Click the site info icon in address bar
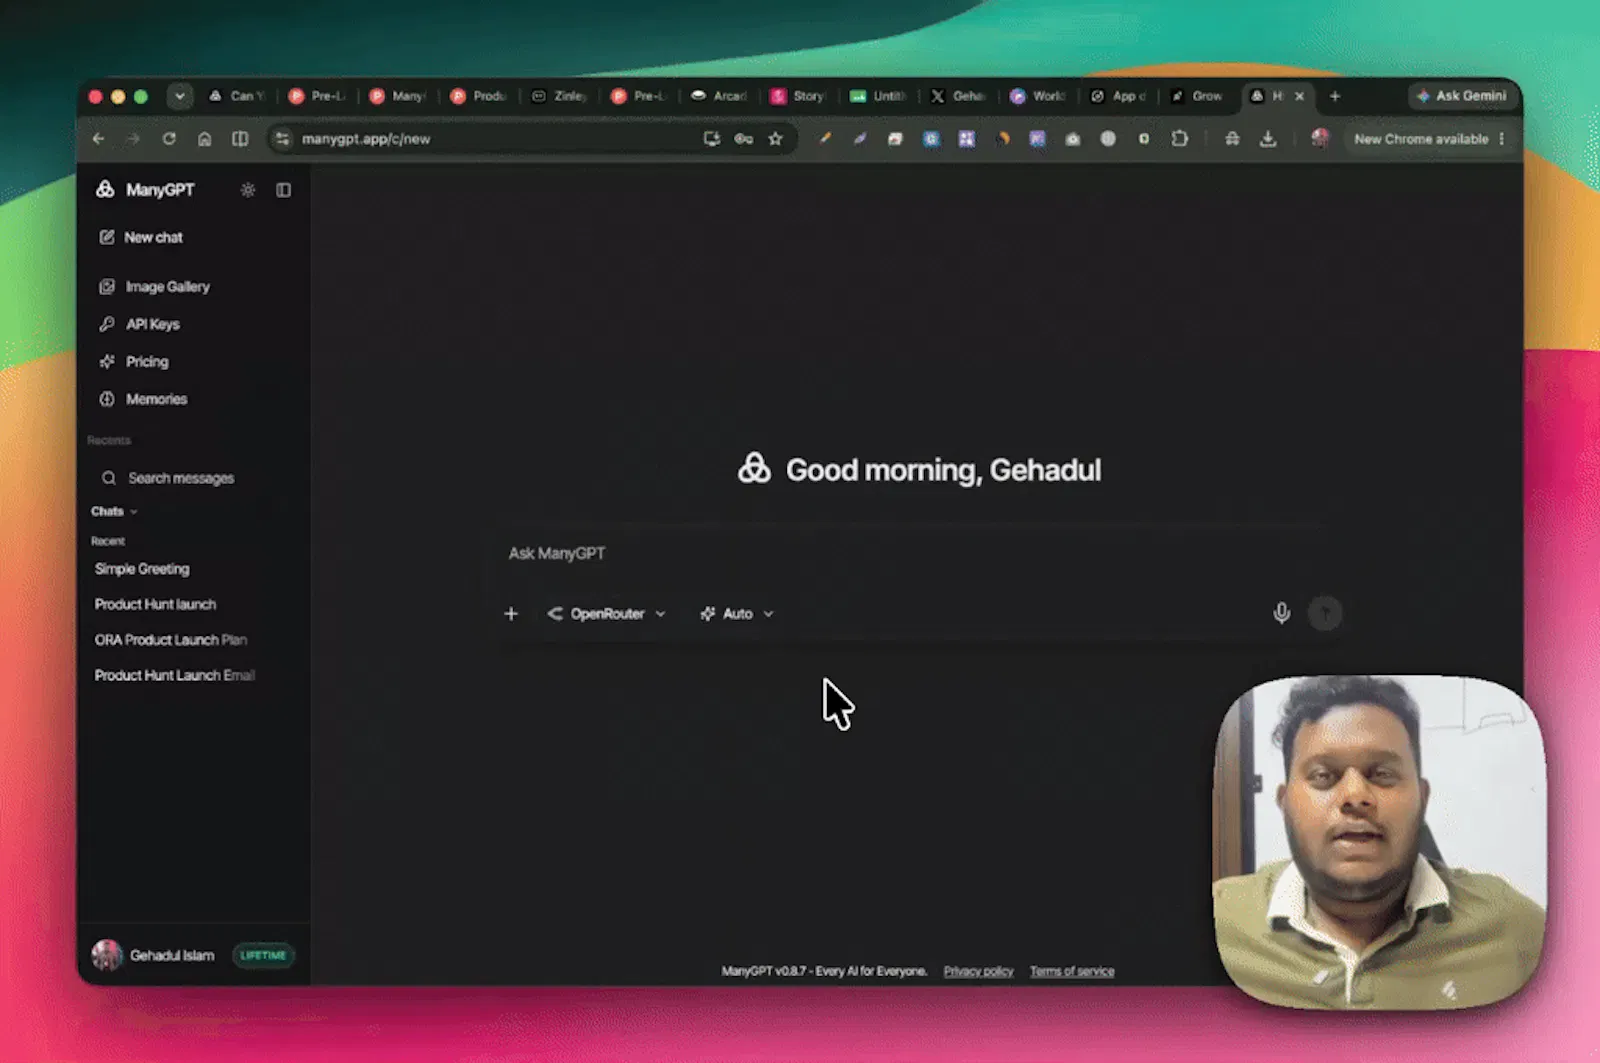The width and height of the screenshot is (1600, 1063). pos(283,139)
